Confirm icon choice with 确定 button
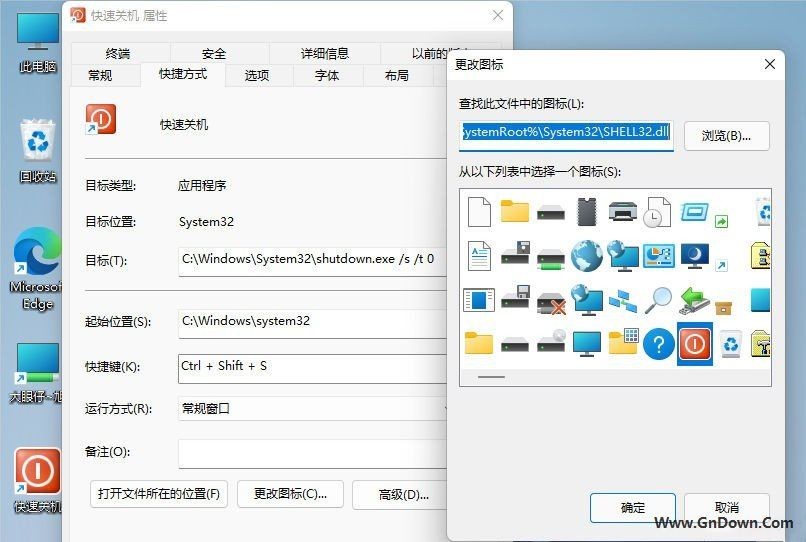 632,508
